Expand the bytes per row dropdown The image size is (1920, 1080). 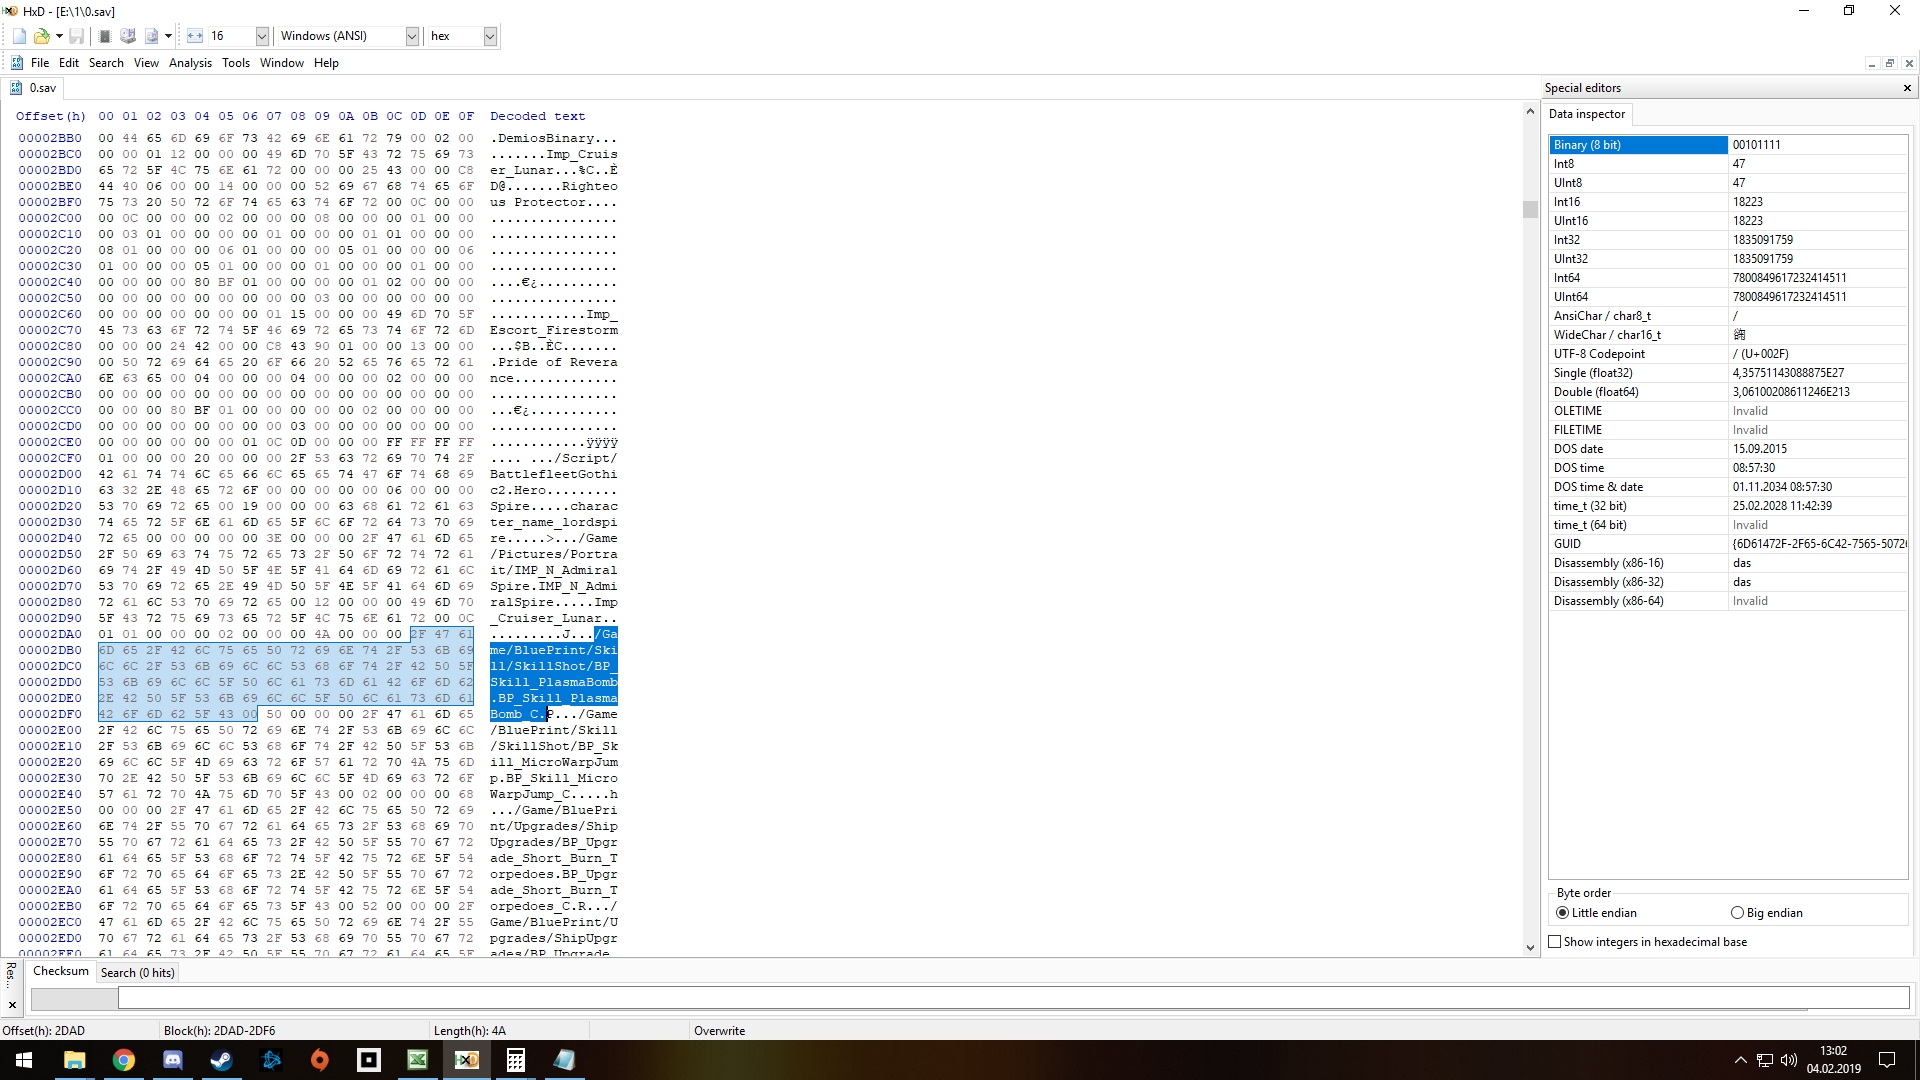tap(262, 36)
